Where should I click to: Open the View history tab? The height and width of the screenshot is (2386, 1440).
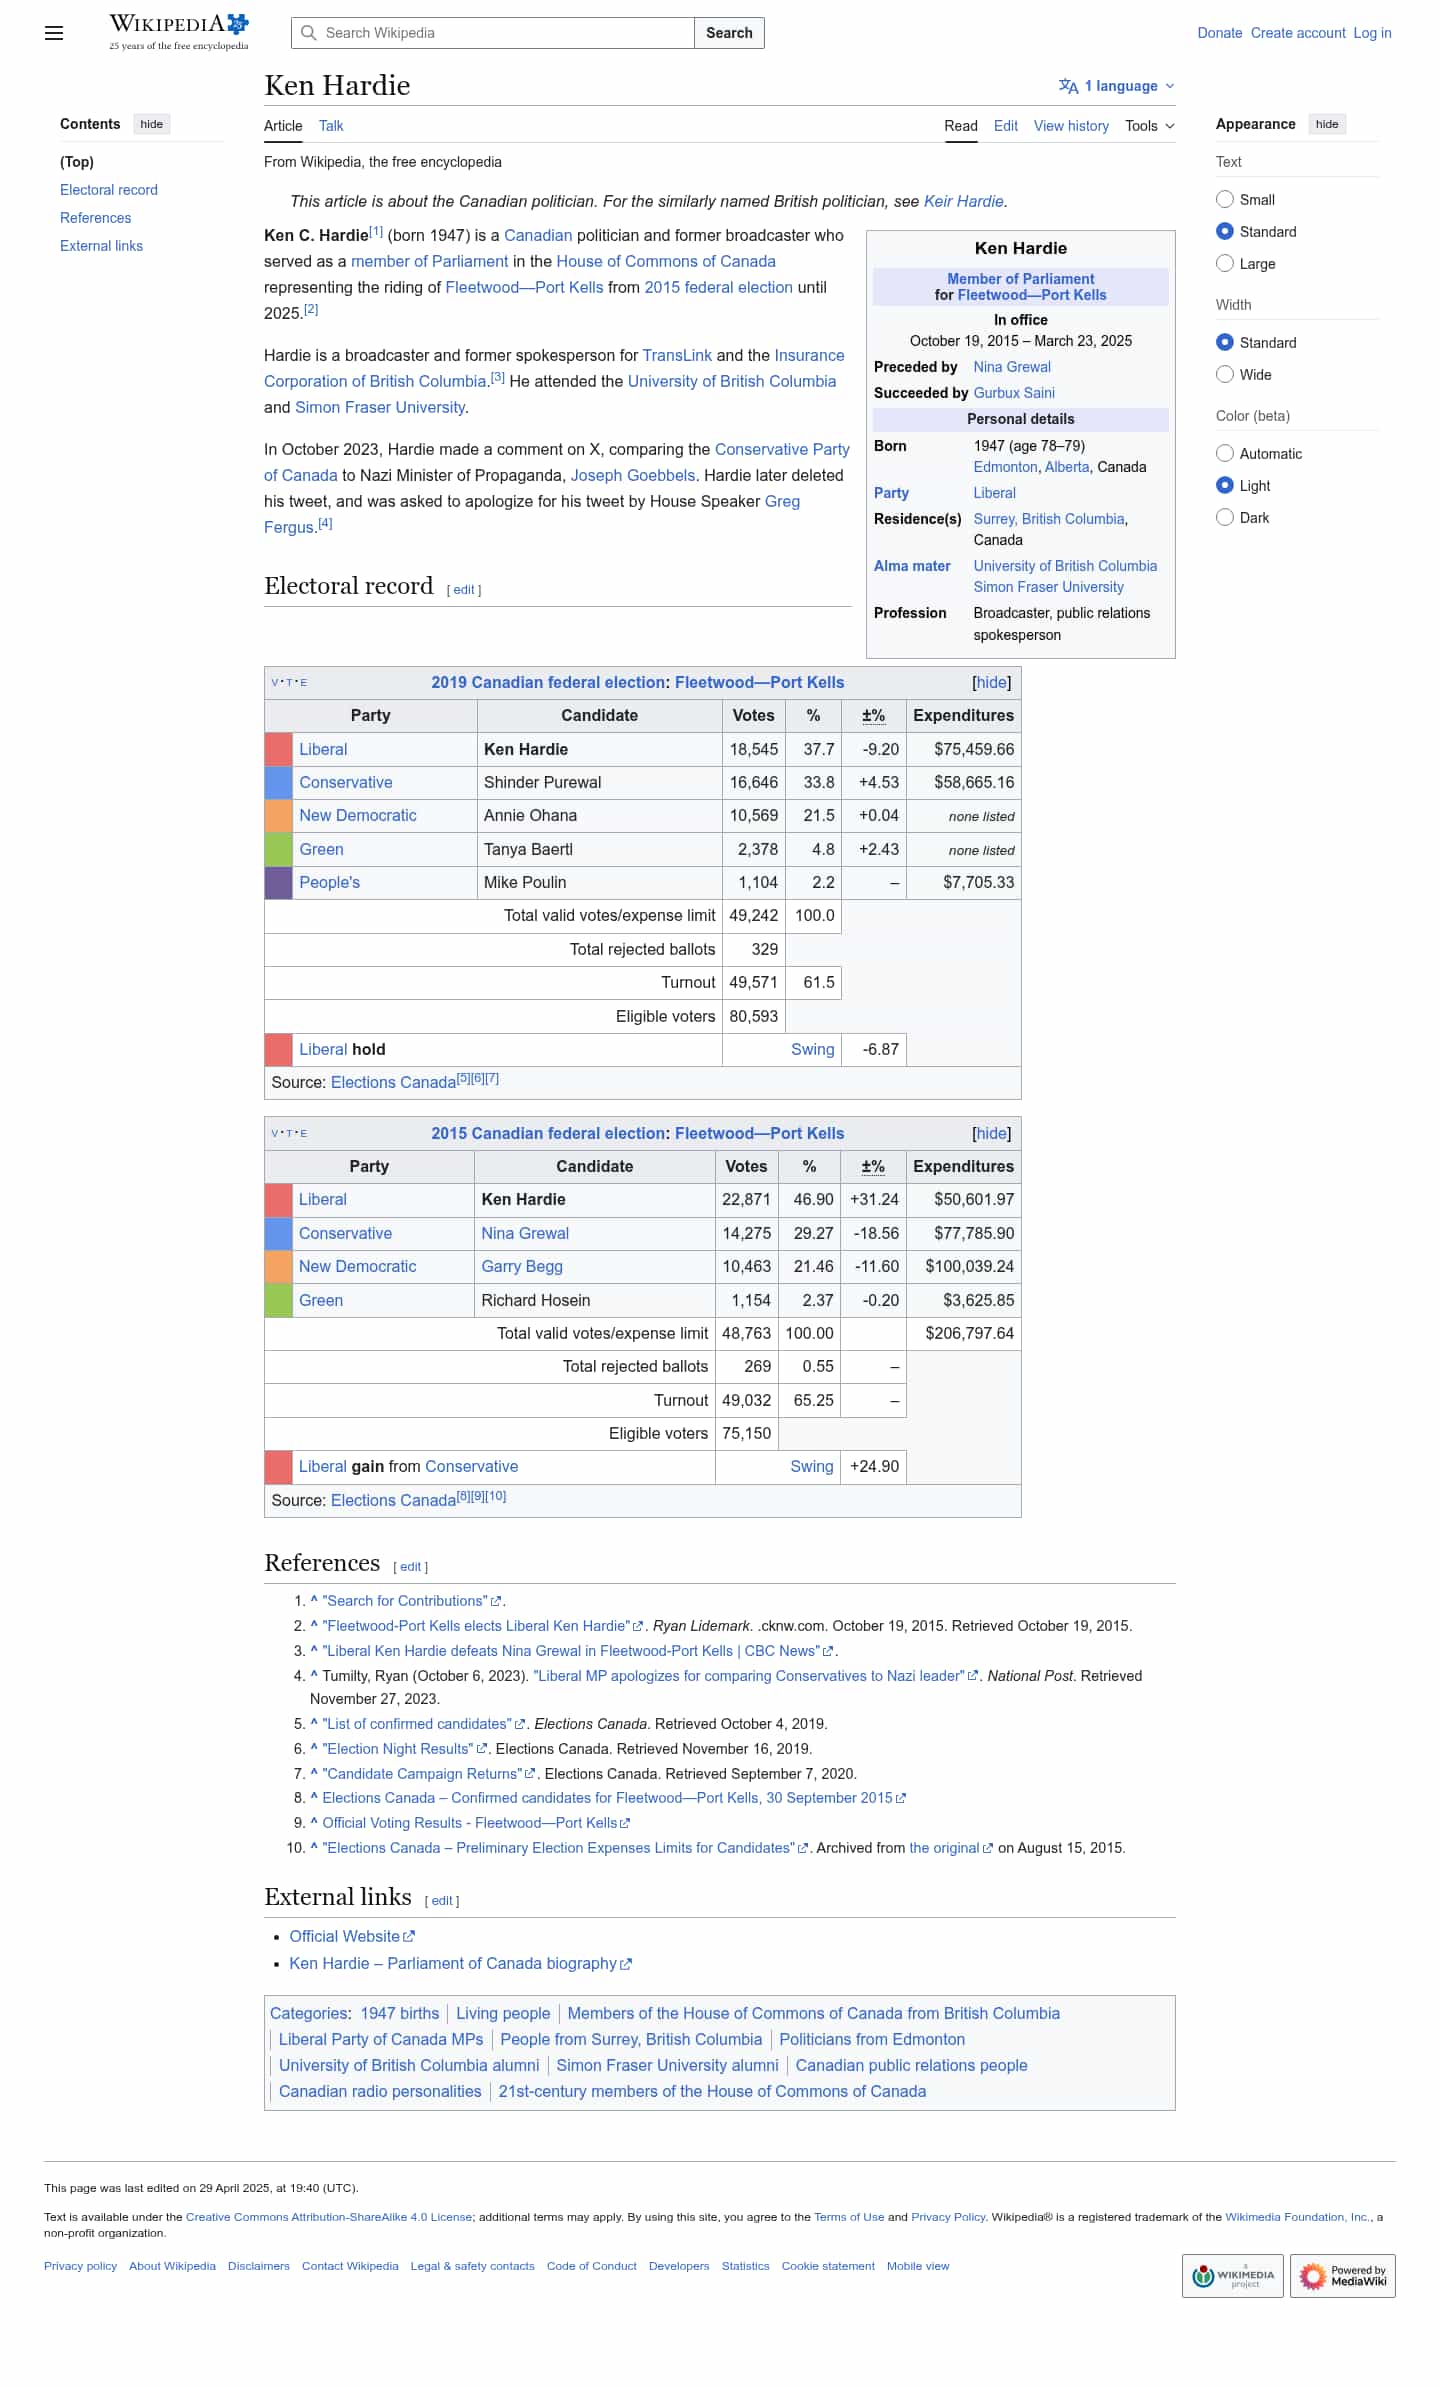coord(1071,126)
